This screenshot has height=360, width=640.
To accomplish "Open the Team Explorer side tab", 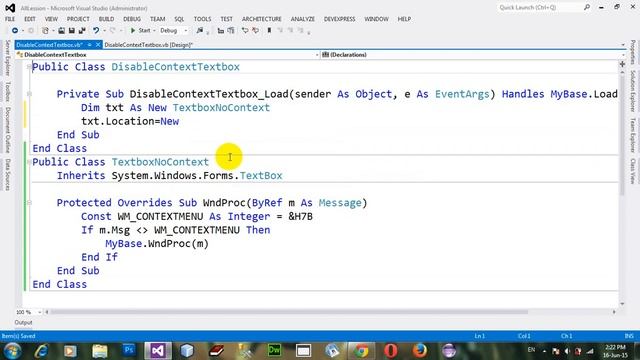I will (632, 136).
